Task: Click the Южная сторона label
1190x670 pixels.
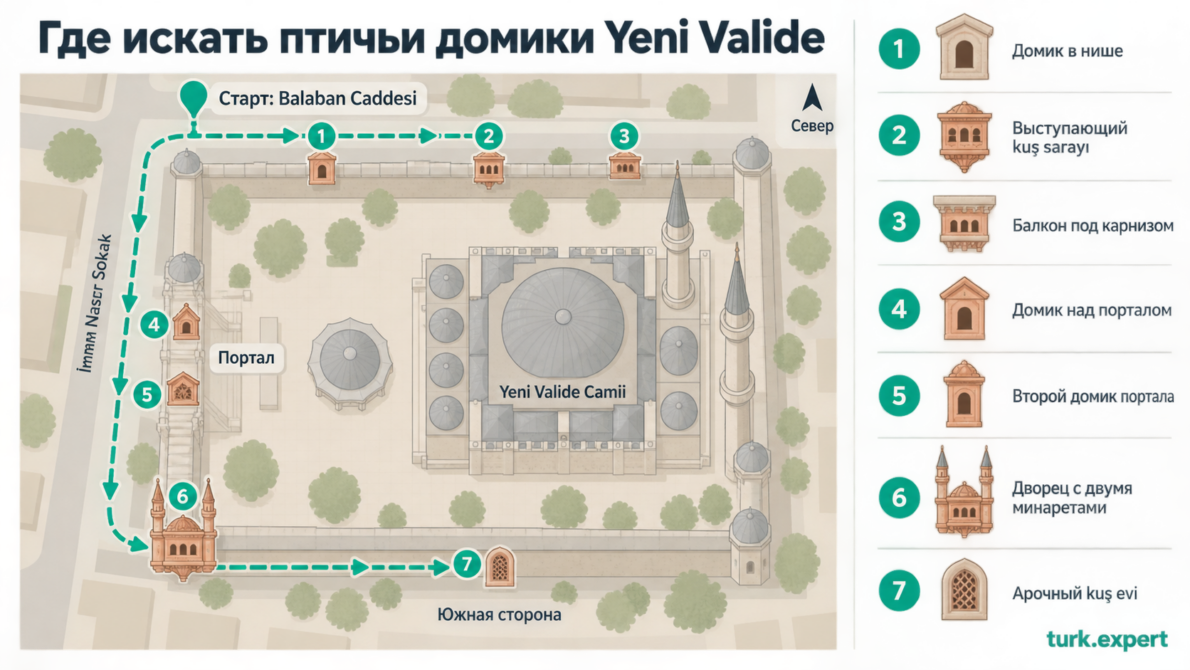Action: 499,615
